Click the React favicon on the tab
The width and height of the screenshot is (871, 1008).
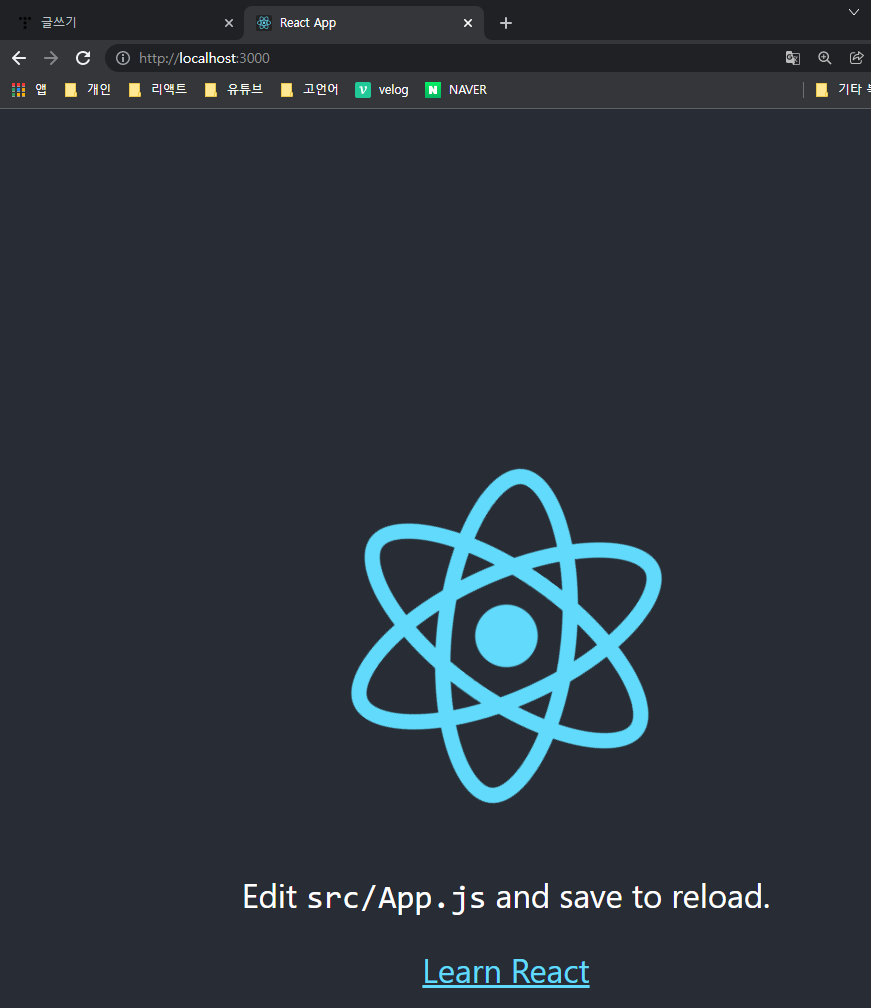pos(264,23)
